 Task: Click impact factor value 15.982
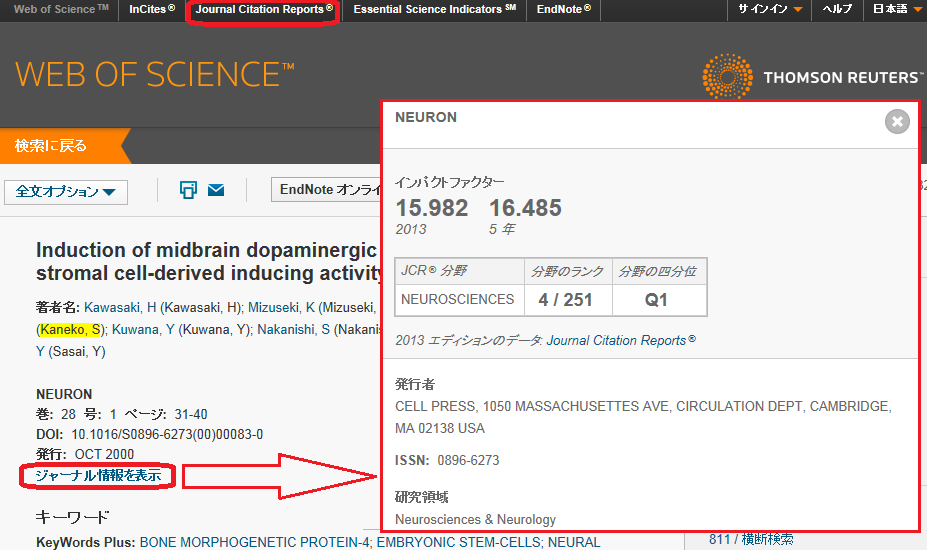431,208
